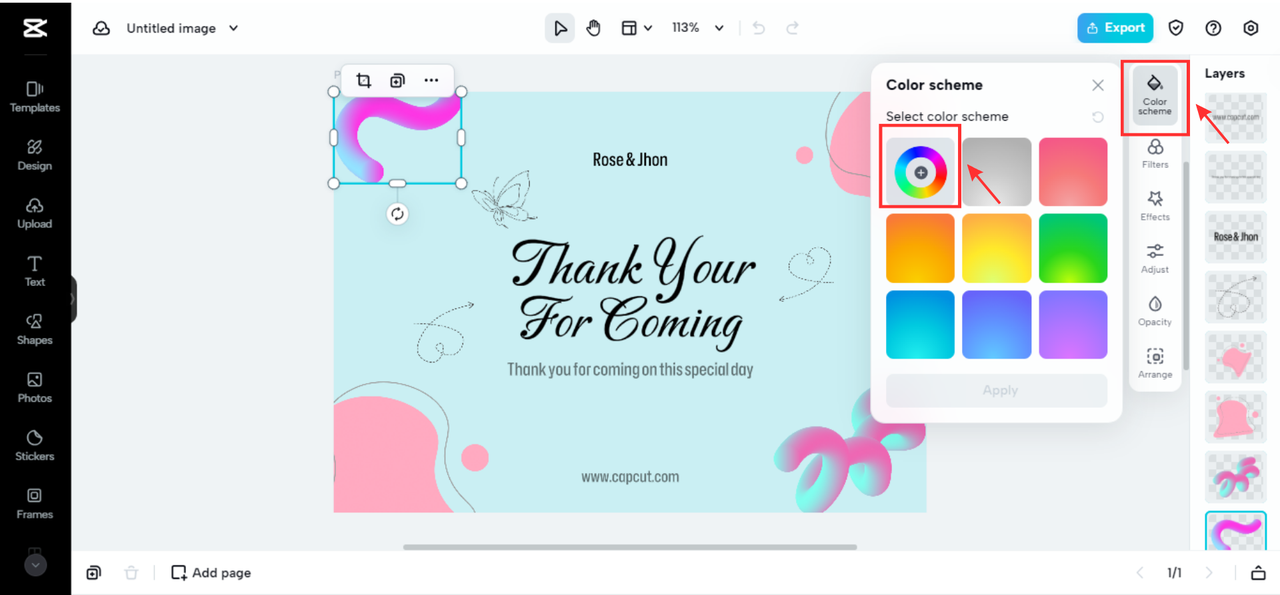Viewport: 1280px width, 595px height.
Task: Open the custom color wheel swatch
Action: tap(920, 172)
